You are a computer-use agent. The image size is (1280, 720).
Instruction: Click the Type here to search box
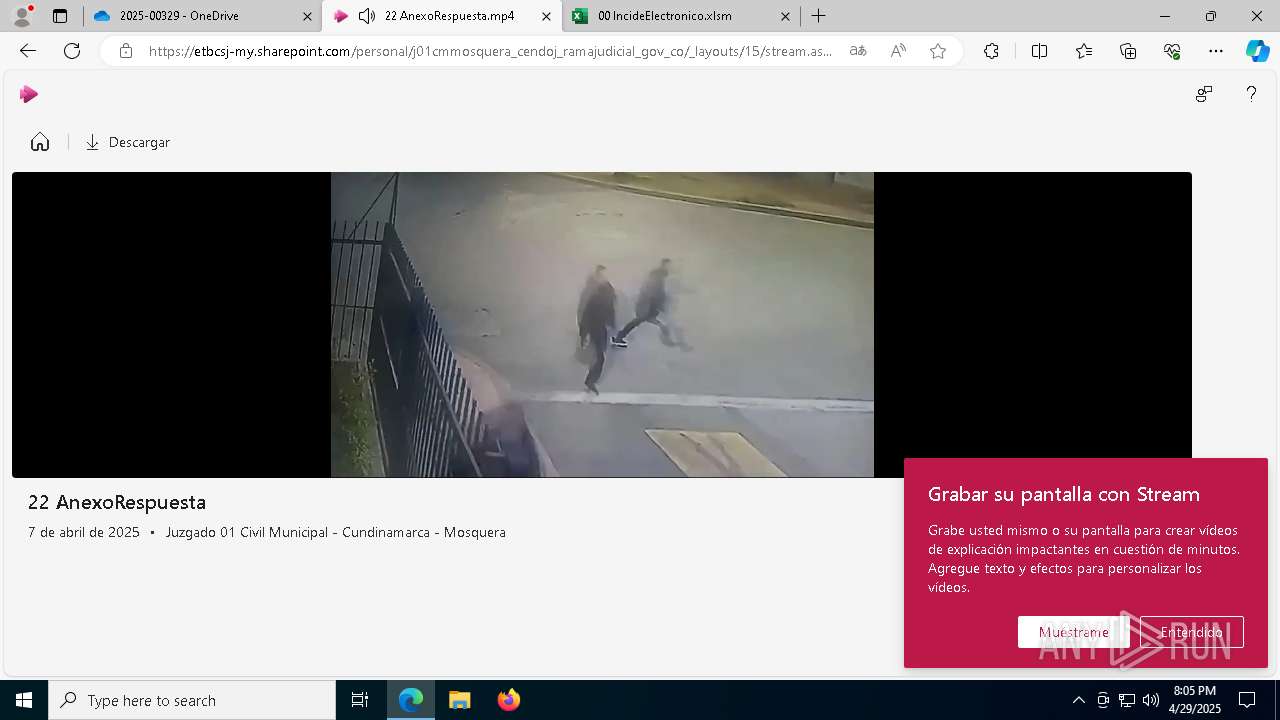[x=192, y=700]
